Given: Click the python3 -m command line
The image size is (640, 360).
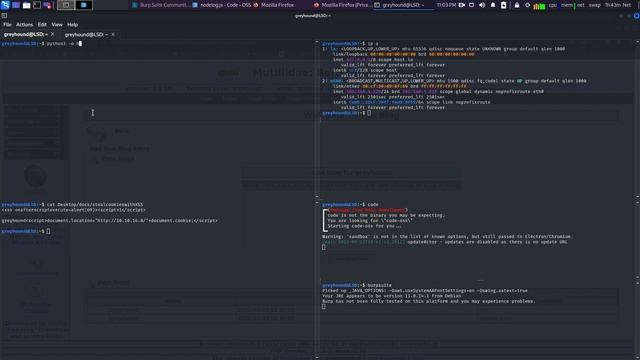Looking at the screenshot, I should pos(42,43).
